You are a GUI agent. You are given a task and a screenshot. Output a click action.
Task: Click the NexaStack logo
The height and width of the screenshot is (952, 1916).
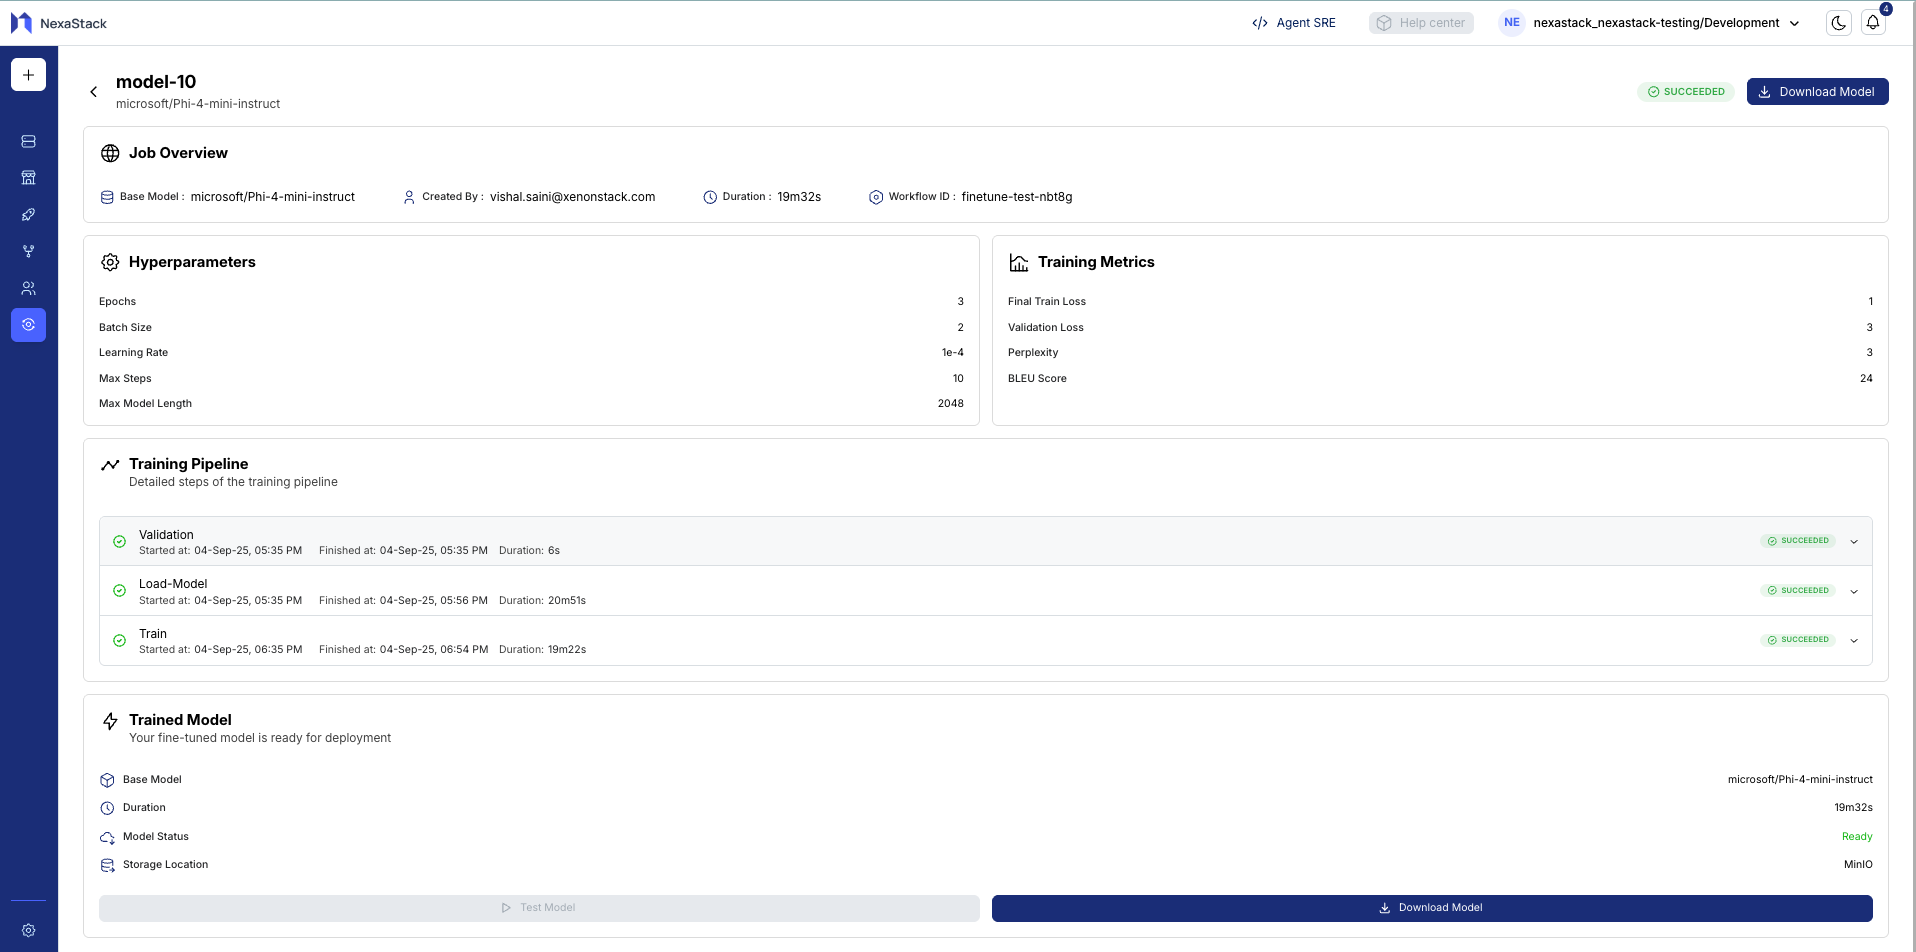59,23
